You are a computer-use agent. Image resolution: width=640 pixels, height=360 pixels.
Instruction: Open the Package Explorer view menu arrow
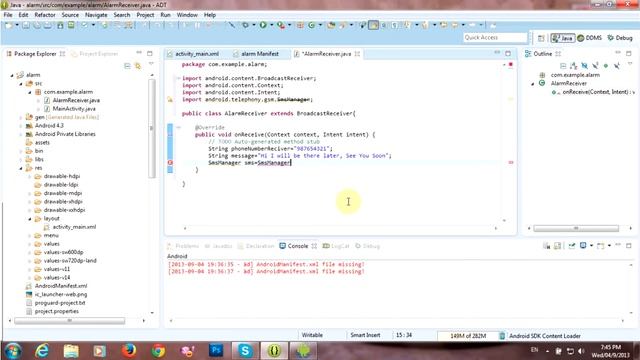tap(151, 64)
